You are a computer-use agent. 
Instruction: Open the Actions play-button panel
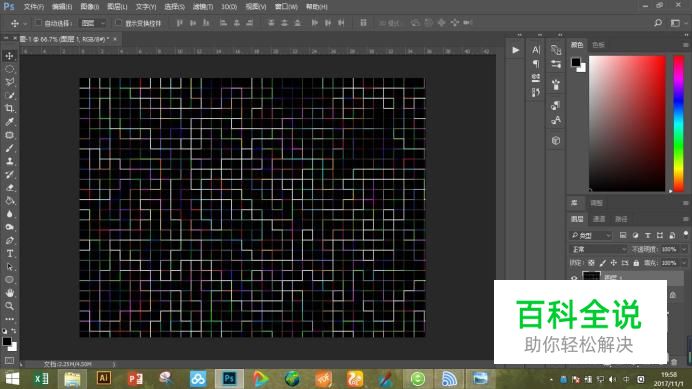point(515,50)
